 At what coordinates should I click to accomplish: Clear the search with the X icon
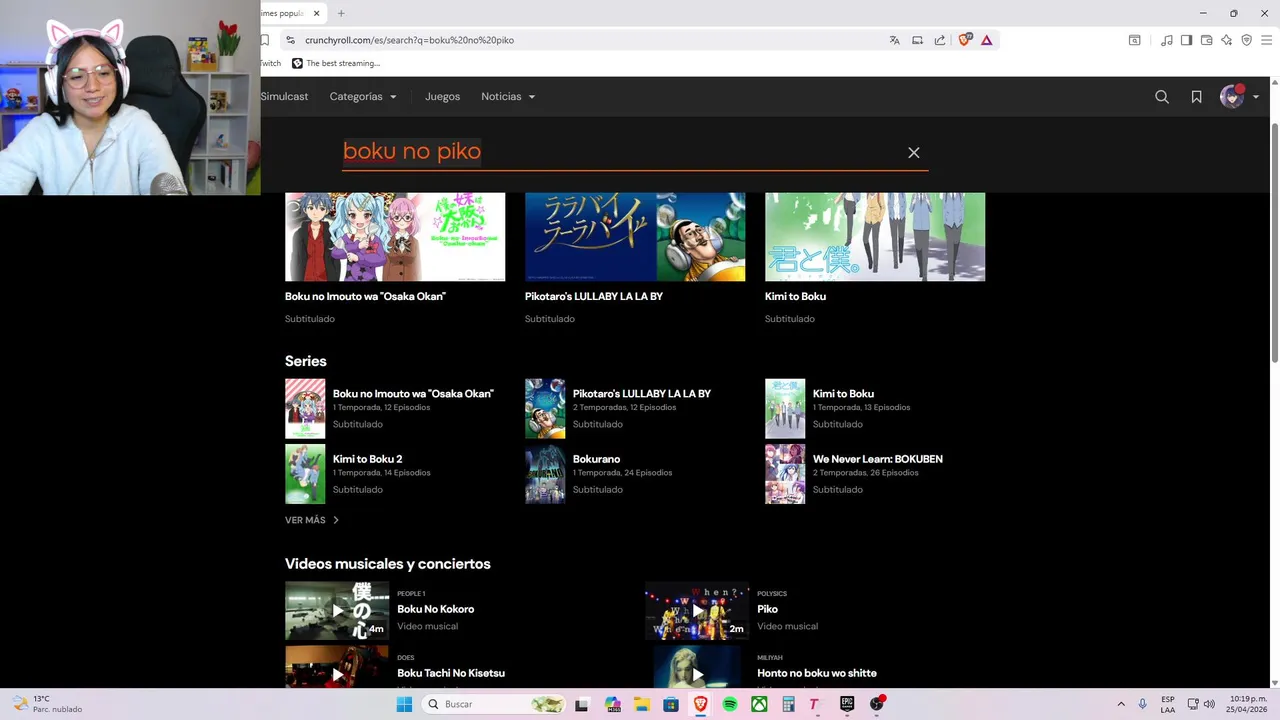click(x=913, y=152)
